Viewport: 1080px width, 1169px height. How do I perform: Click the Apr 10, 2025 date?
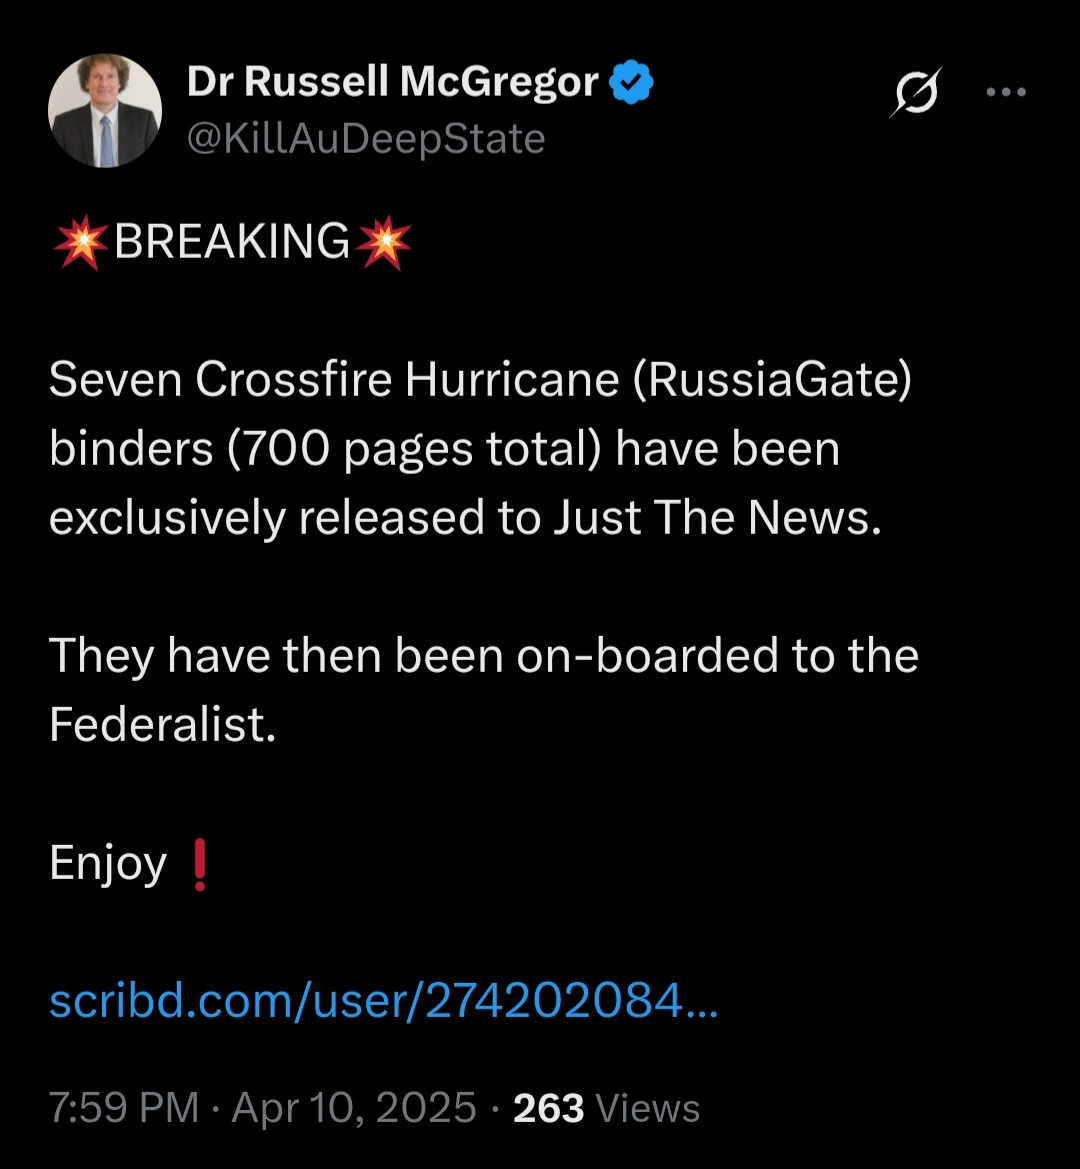pyautogui.click(x=354, y=1108)
